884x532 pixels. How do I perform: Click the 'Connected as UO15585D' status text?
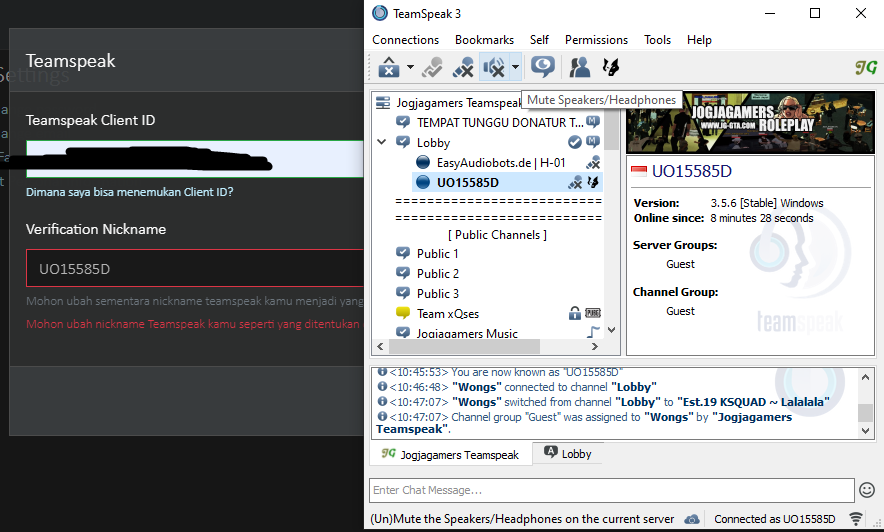click(775, 519)
